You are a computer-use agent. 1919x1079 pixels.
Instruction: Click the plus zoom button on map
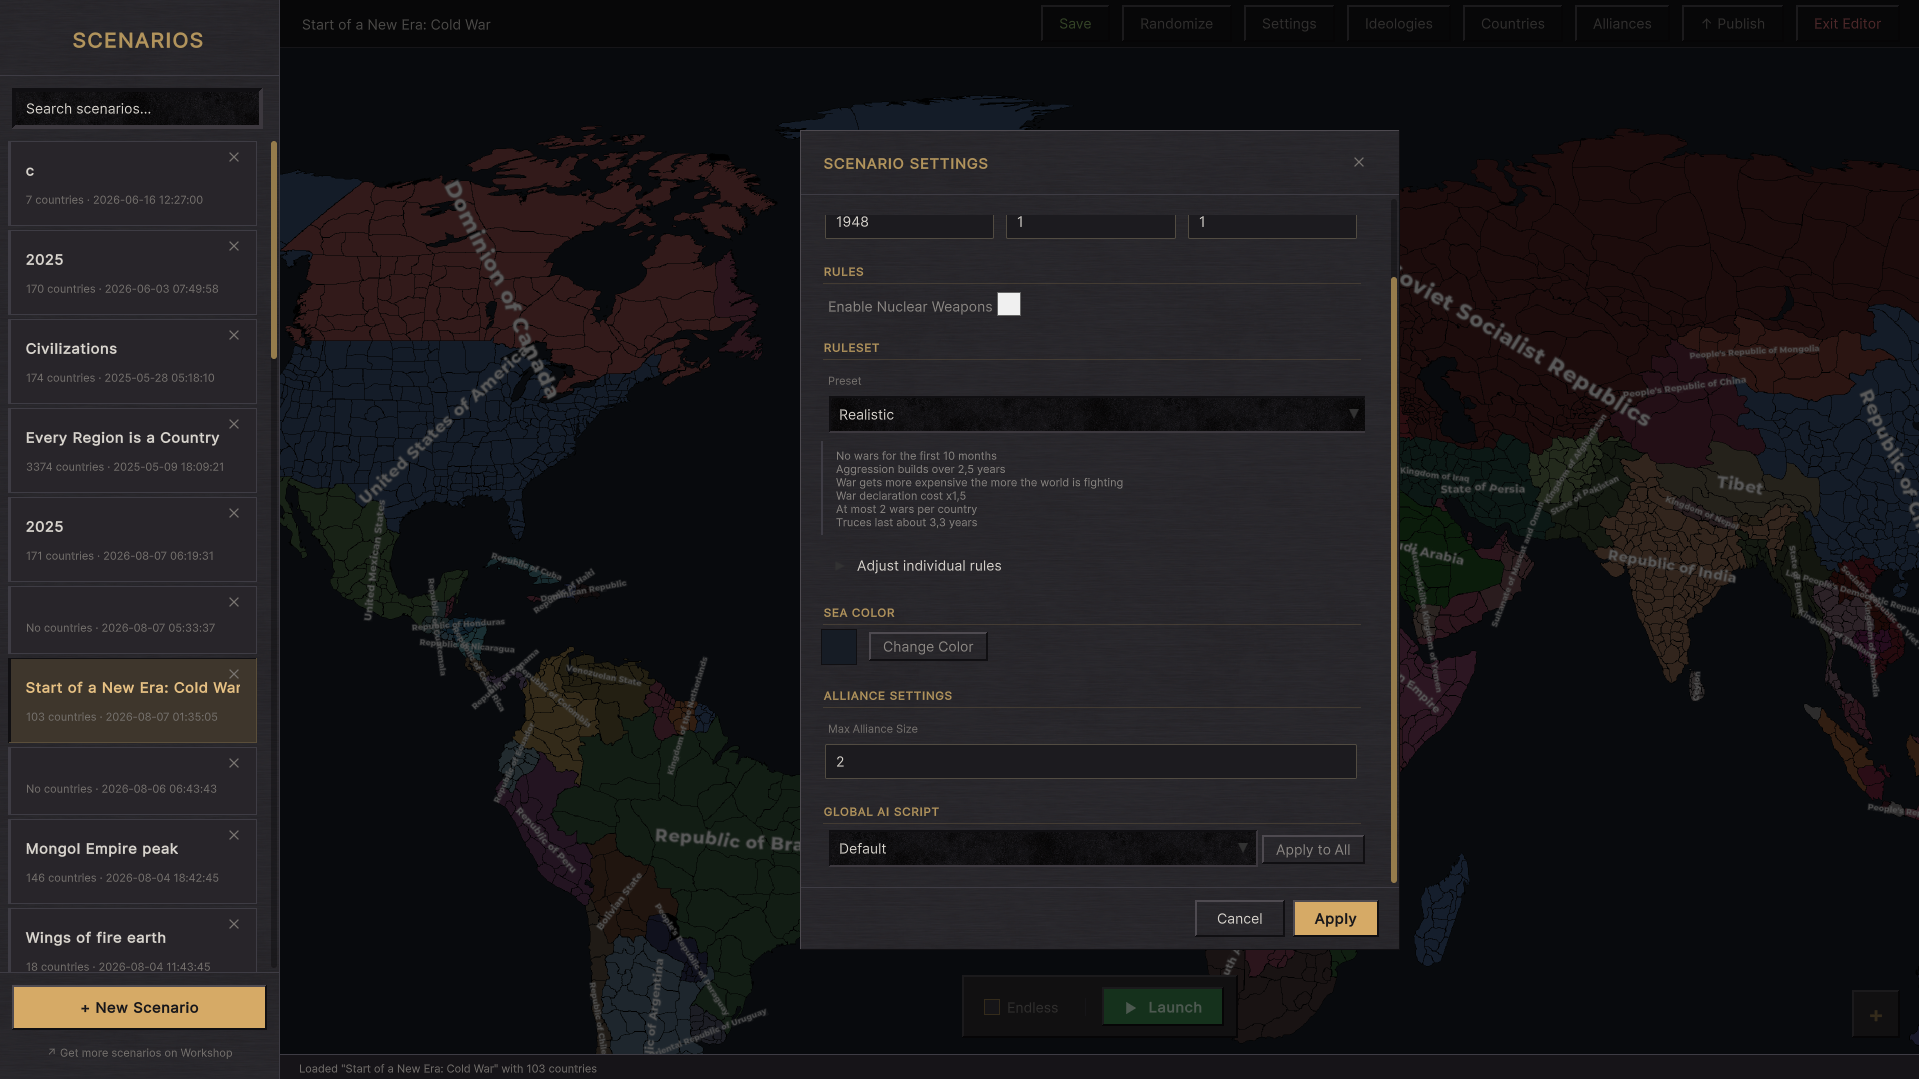click(x=1875, y=1015)
